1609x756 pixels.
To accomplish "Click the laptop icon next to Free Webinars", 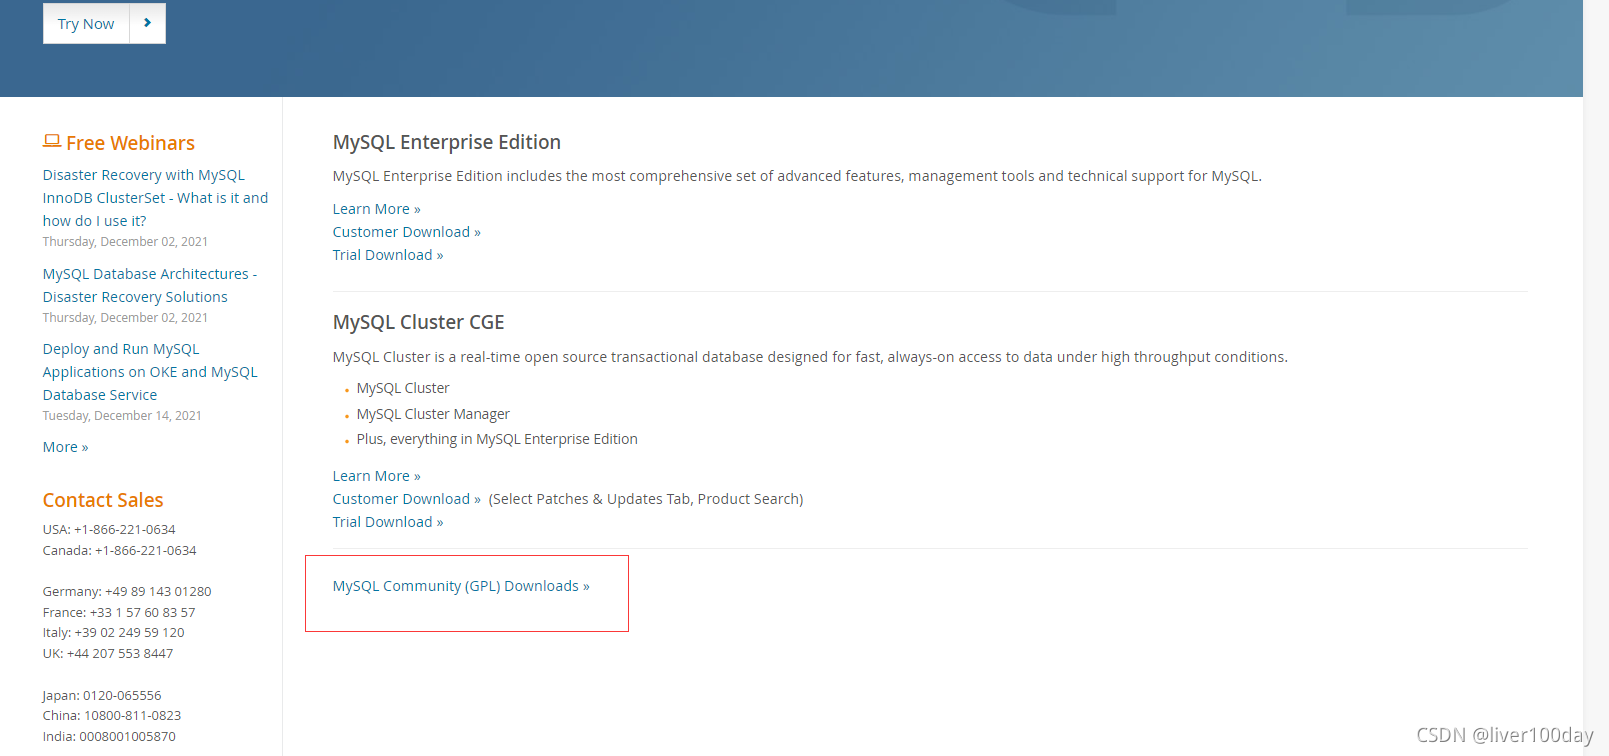I will coord(52,141).
